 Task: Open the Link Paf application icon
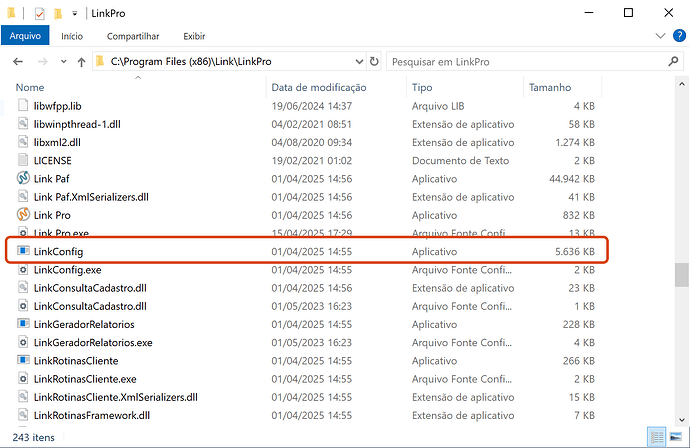(24, 178)
